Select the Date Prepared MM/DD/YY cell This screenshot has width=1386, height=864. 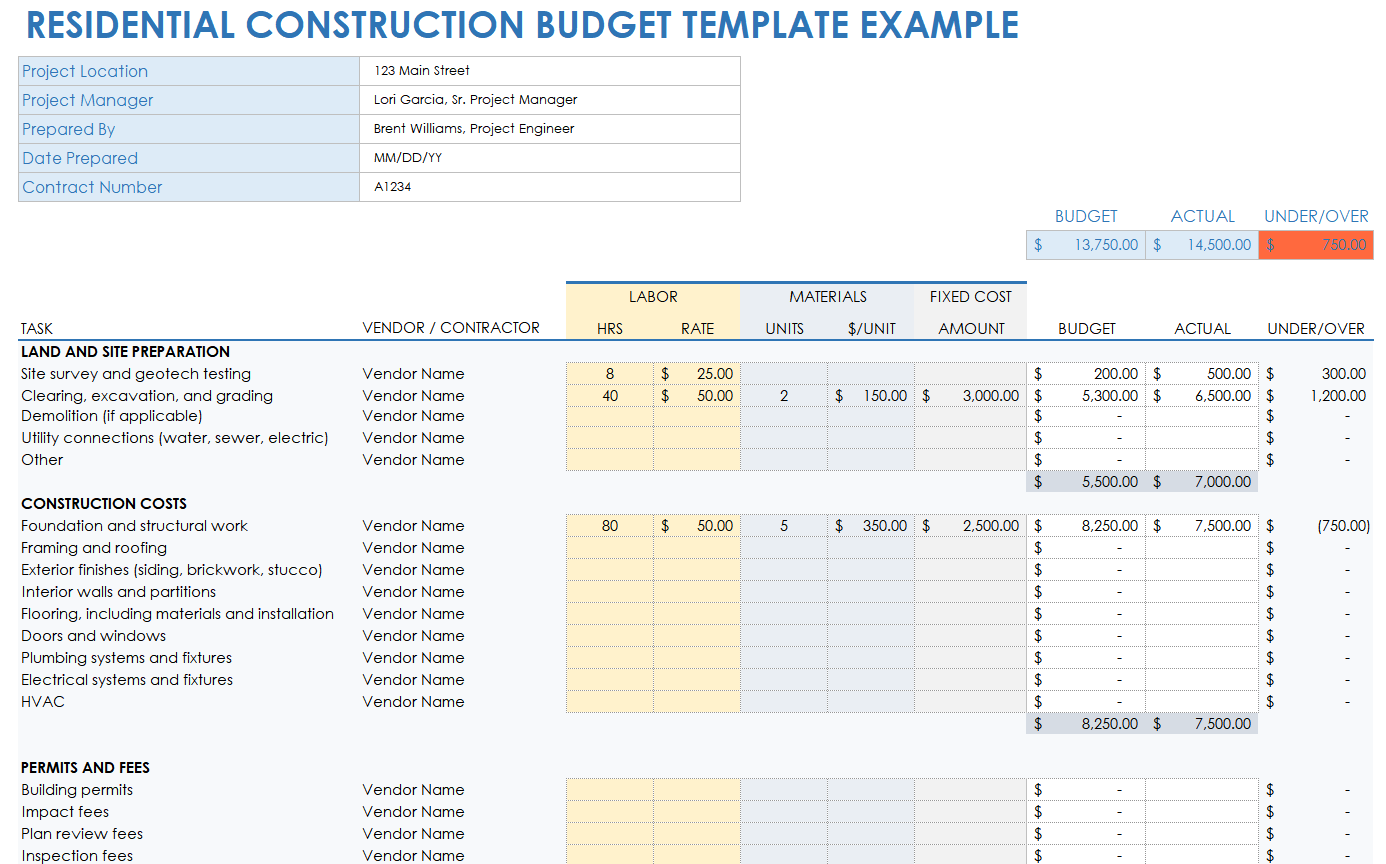[549, 158]
